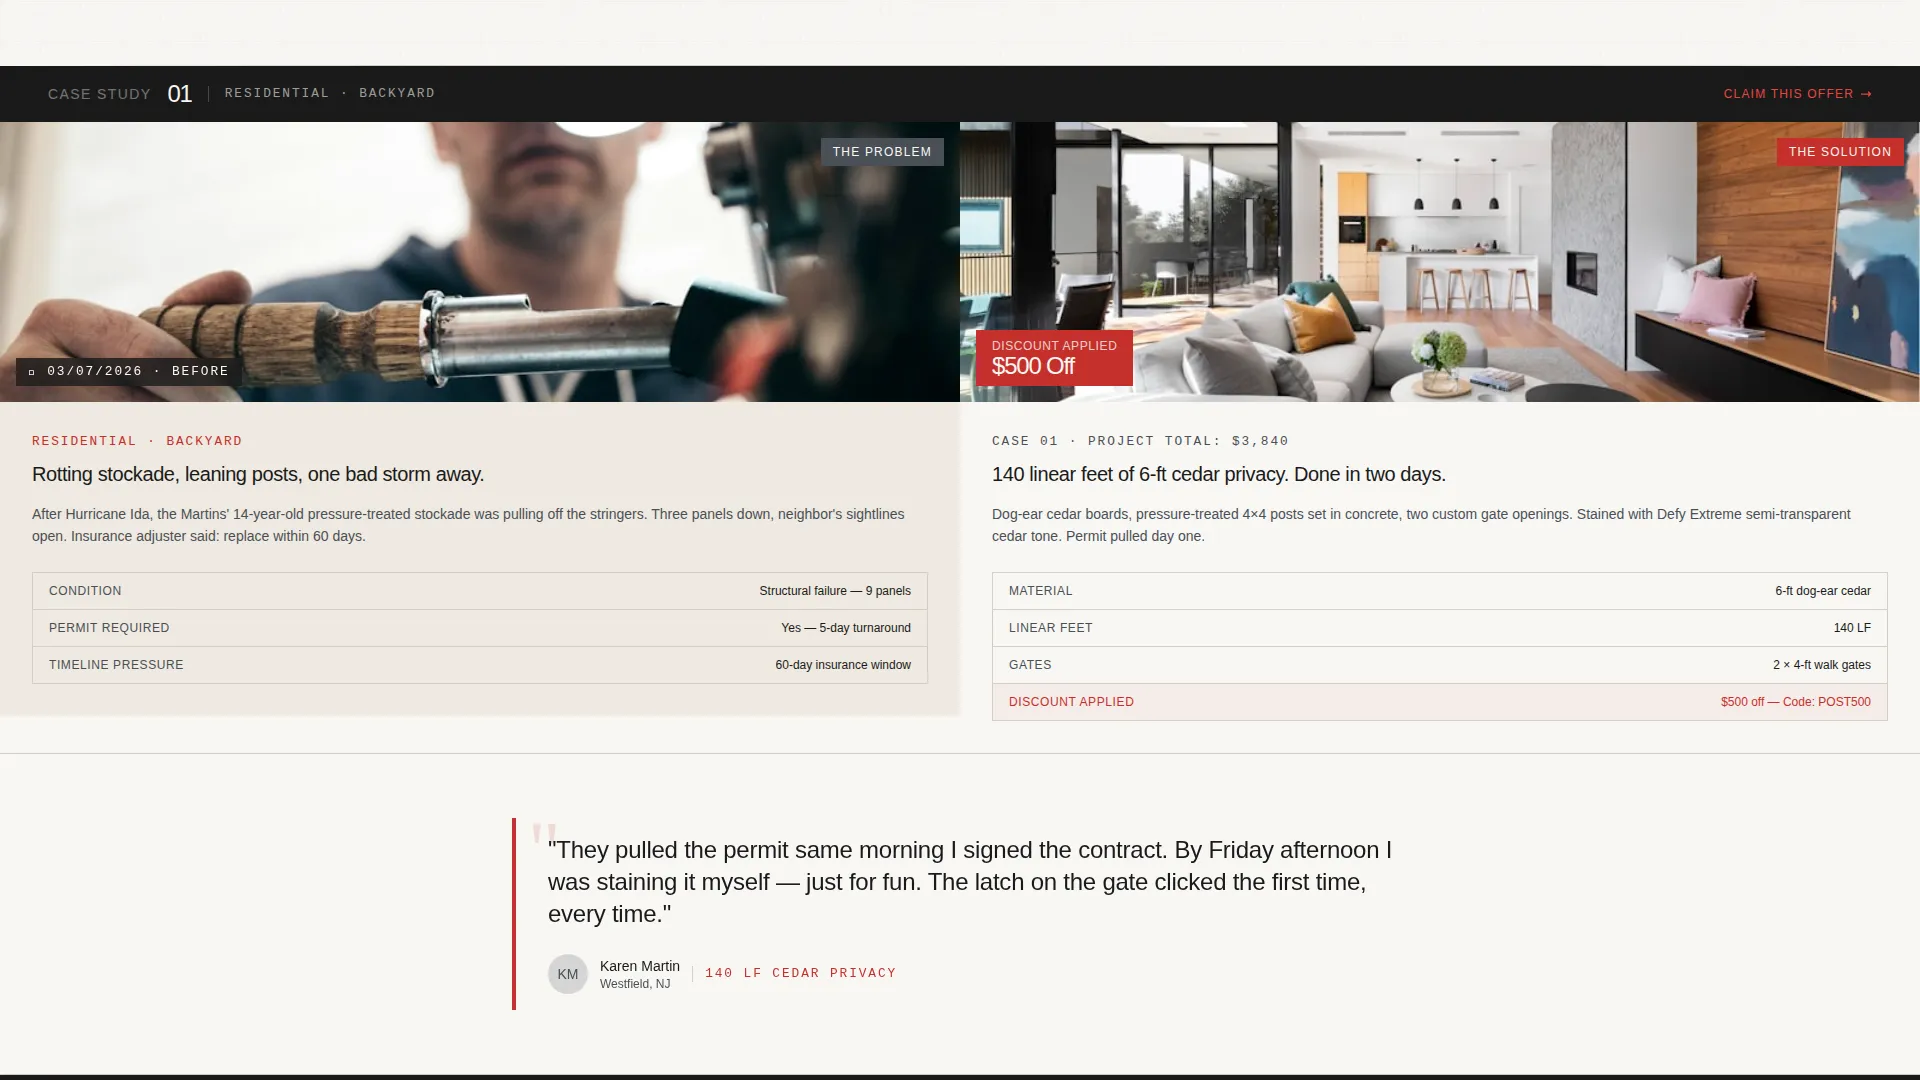The image size is (1920, 1080).
Task: Open the soldering iron before photo
Action: point(480,262)
